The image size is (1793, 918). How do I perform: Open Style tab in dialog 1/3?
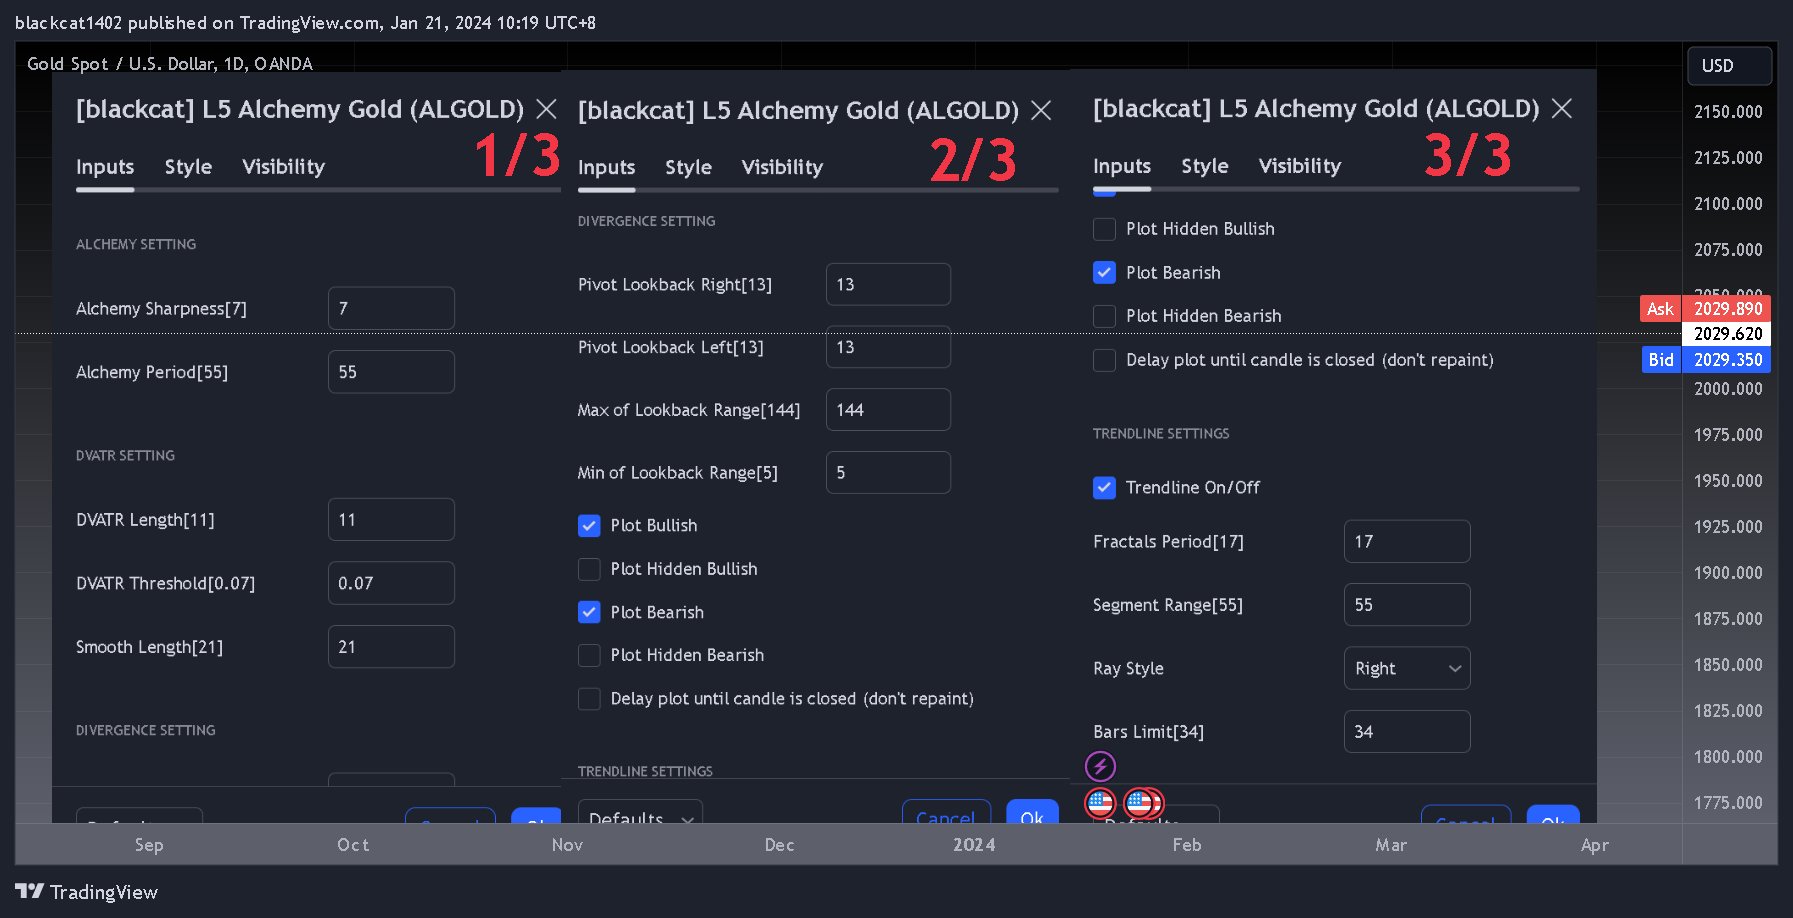tap(188, 167)
